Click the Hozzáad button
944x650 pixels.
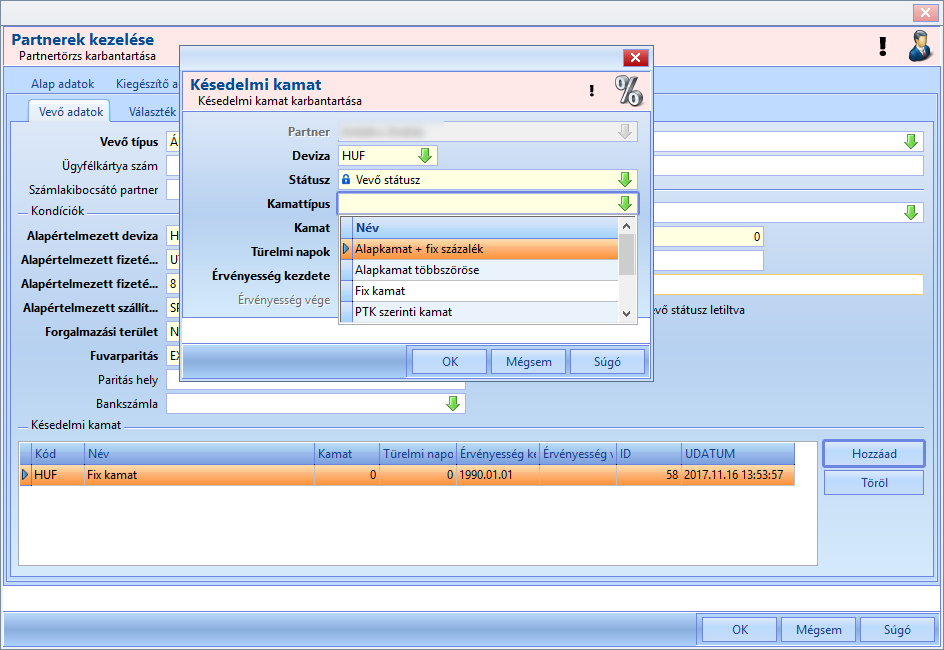874,454
